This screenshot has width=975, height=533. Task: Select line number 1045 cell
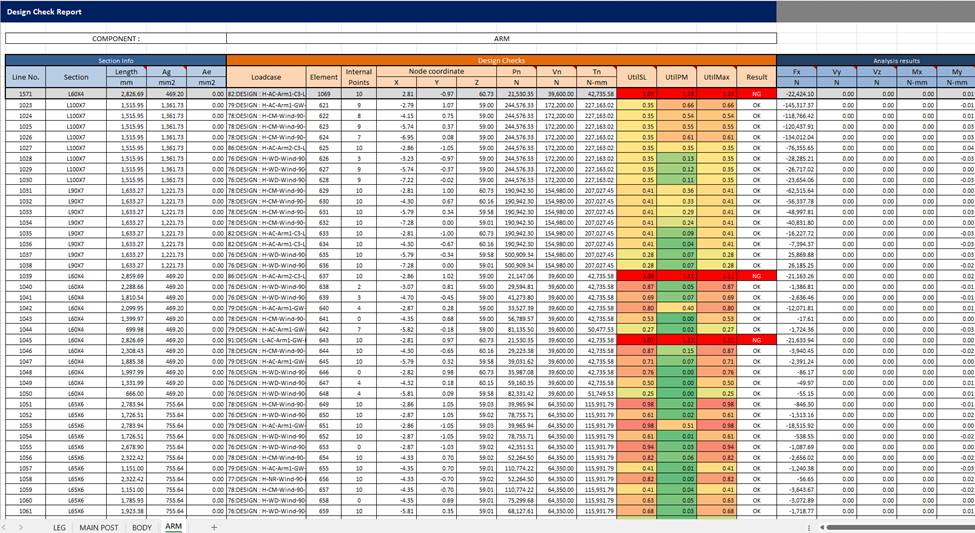[25, 340]
